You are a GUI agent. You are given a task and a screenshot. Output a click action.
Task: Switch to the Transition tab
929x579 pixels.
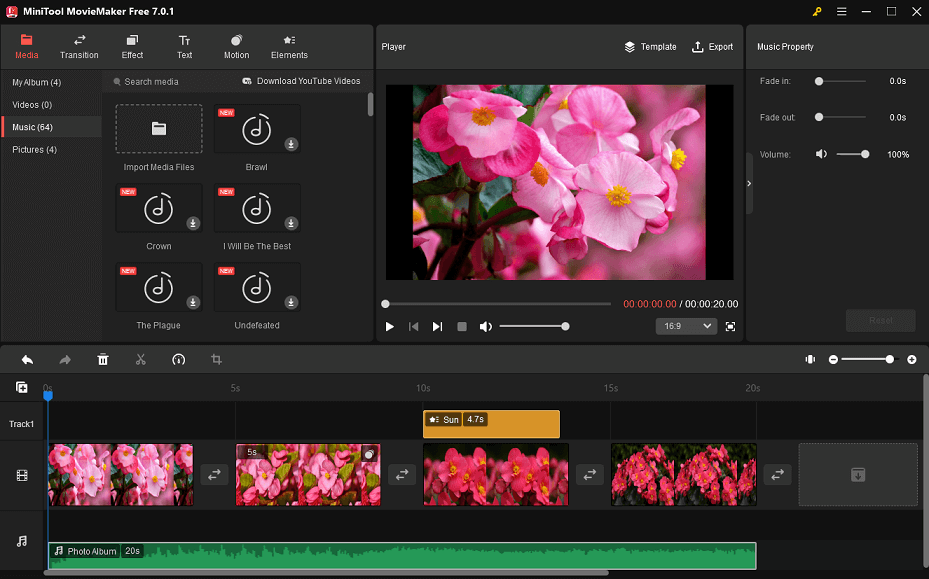pyautogui.click(x=79, y=46)
